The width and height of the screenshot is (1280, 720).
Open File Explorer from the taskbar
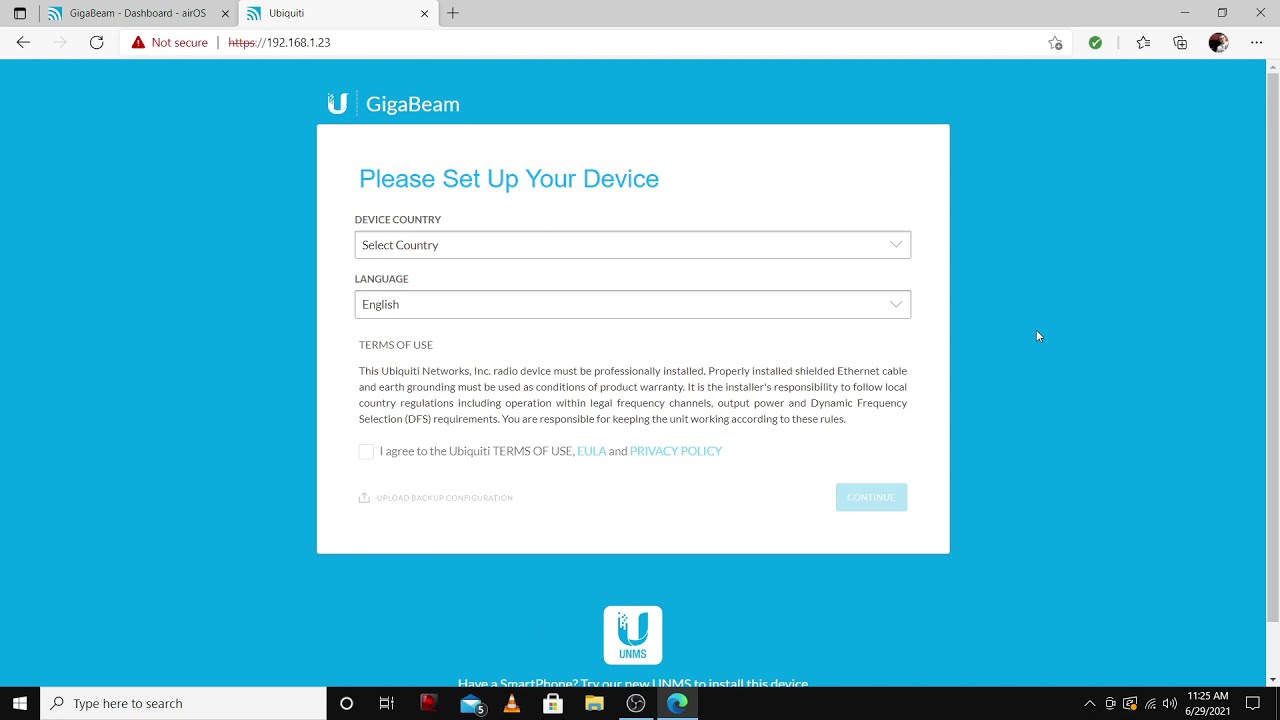tap(594, 703)
